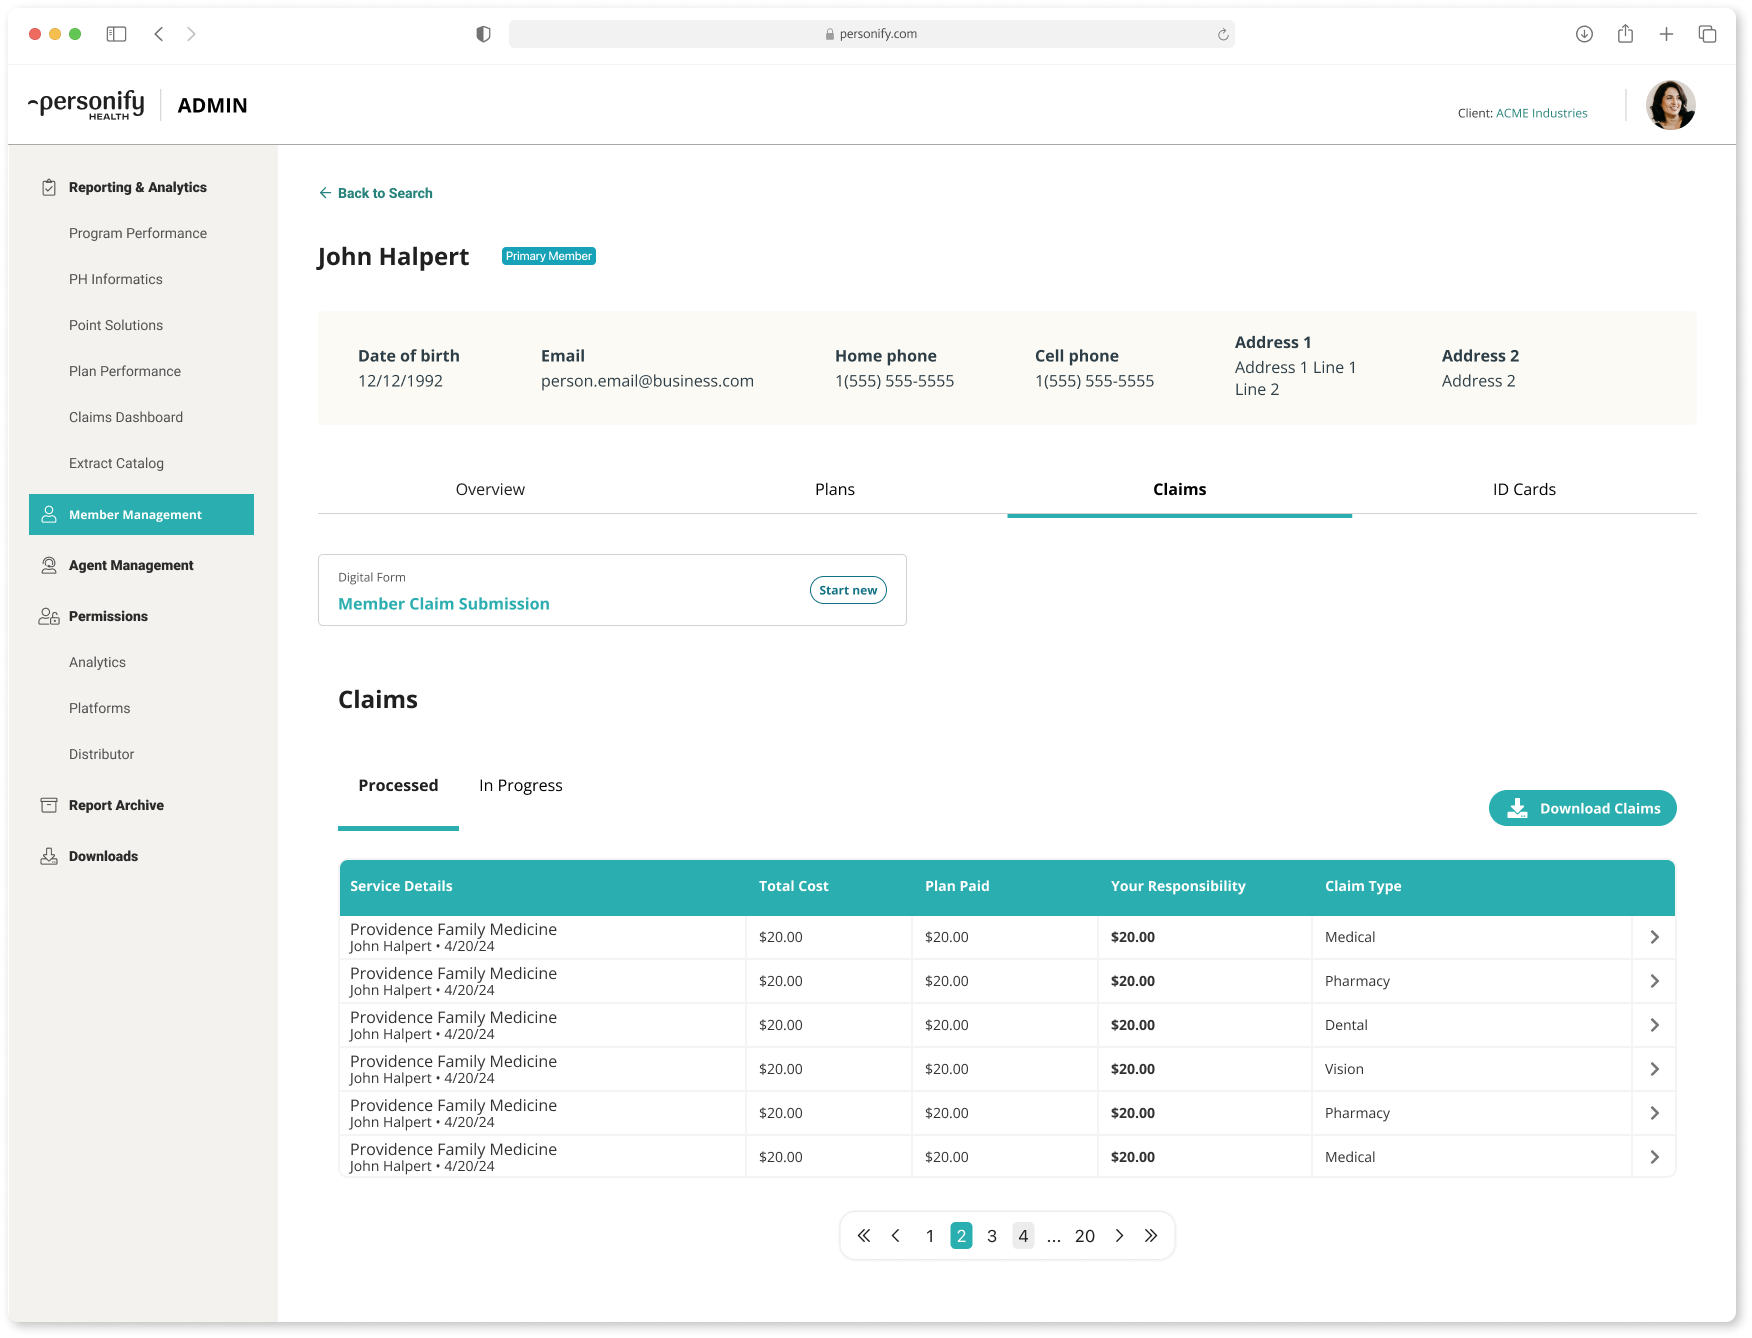Show tab overview icon

(1708, 34)
